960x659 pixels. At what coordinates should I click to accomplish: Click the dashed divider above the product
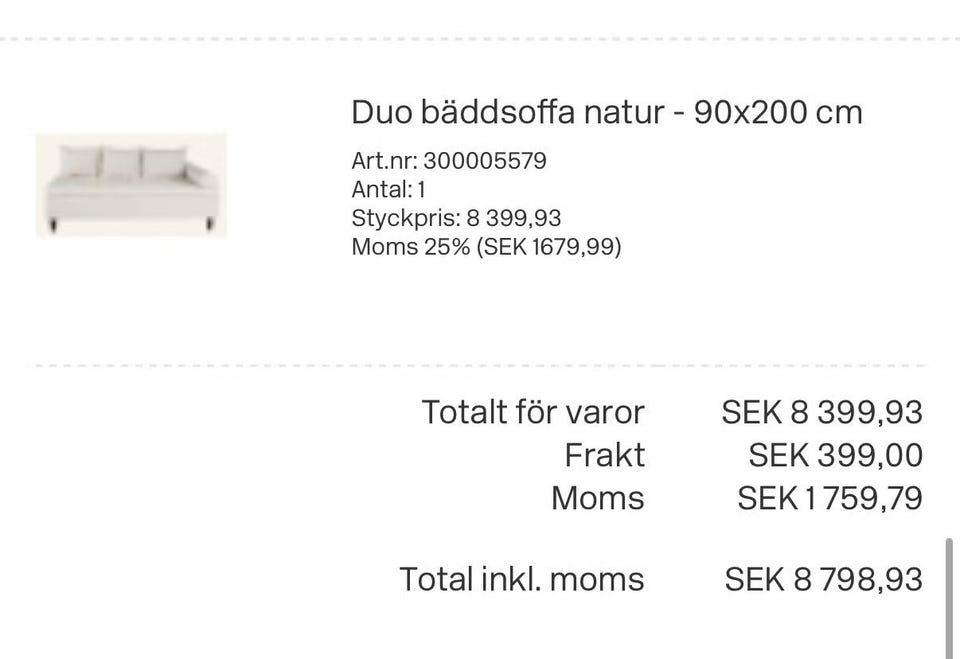tap(480, 39)
